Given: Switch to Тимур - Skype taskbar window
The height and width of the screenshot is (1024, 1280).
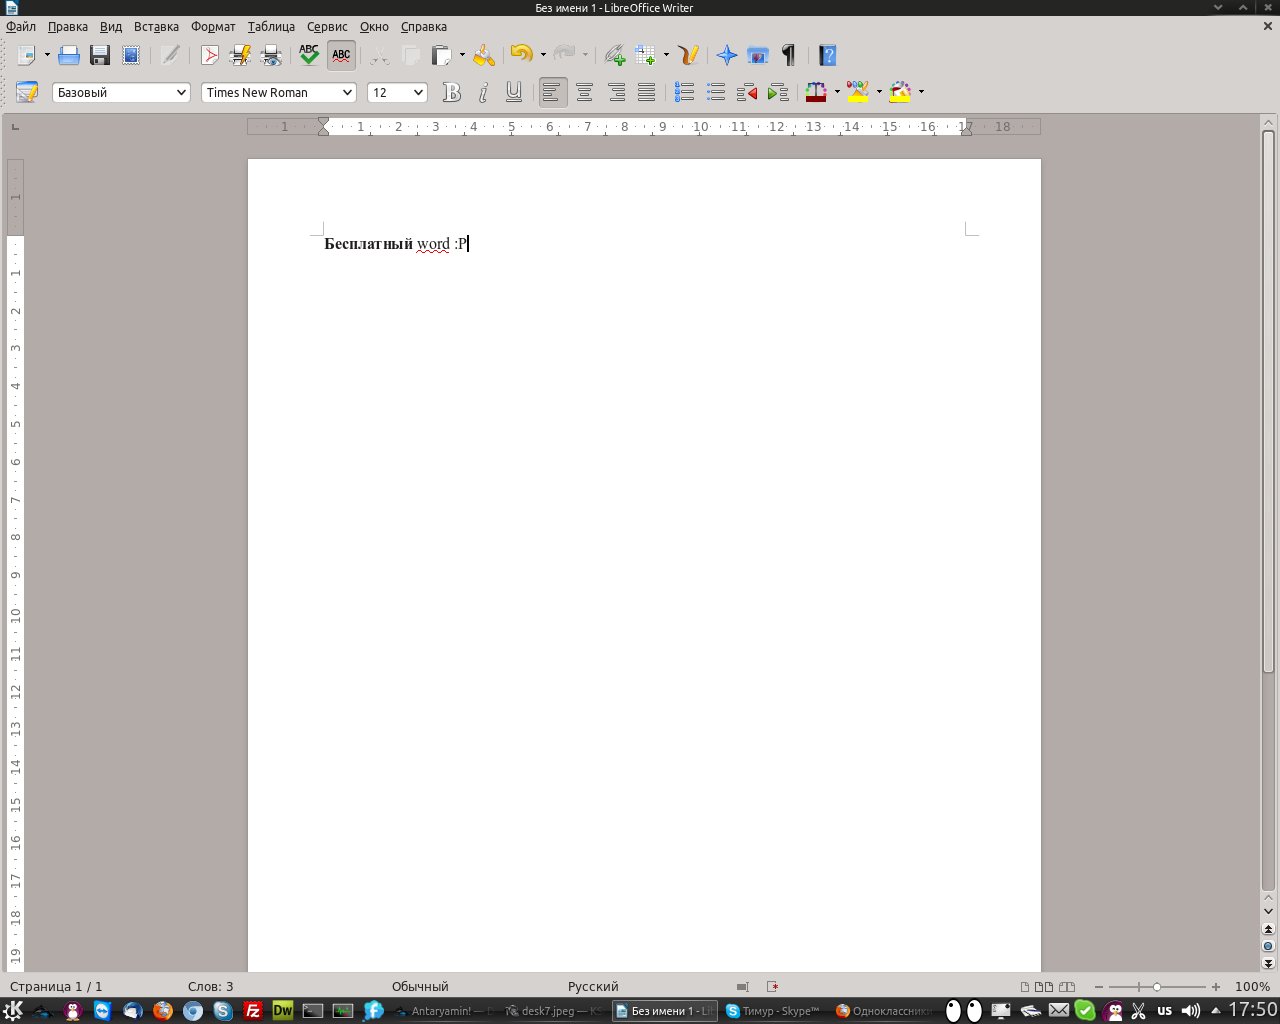Looking at the screenshot, I should tap(772, 1011).
